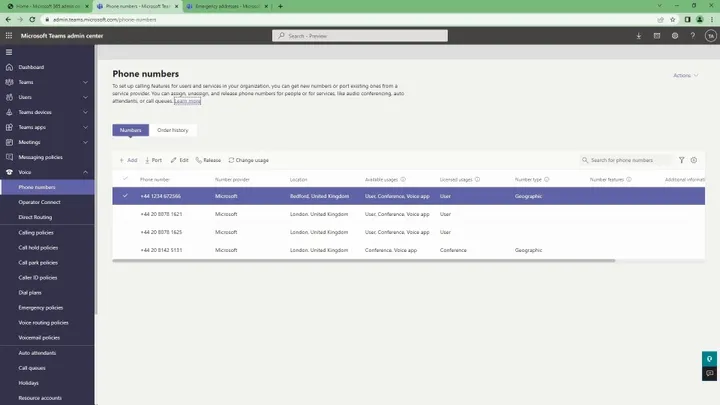This screenshot has width=720, height=405.
Task: Expand the Teams devices section
Action: pos(85,112)
